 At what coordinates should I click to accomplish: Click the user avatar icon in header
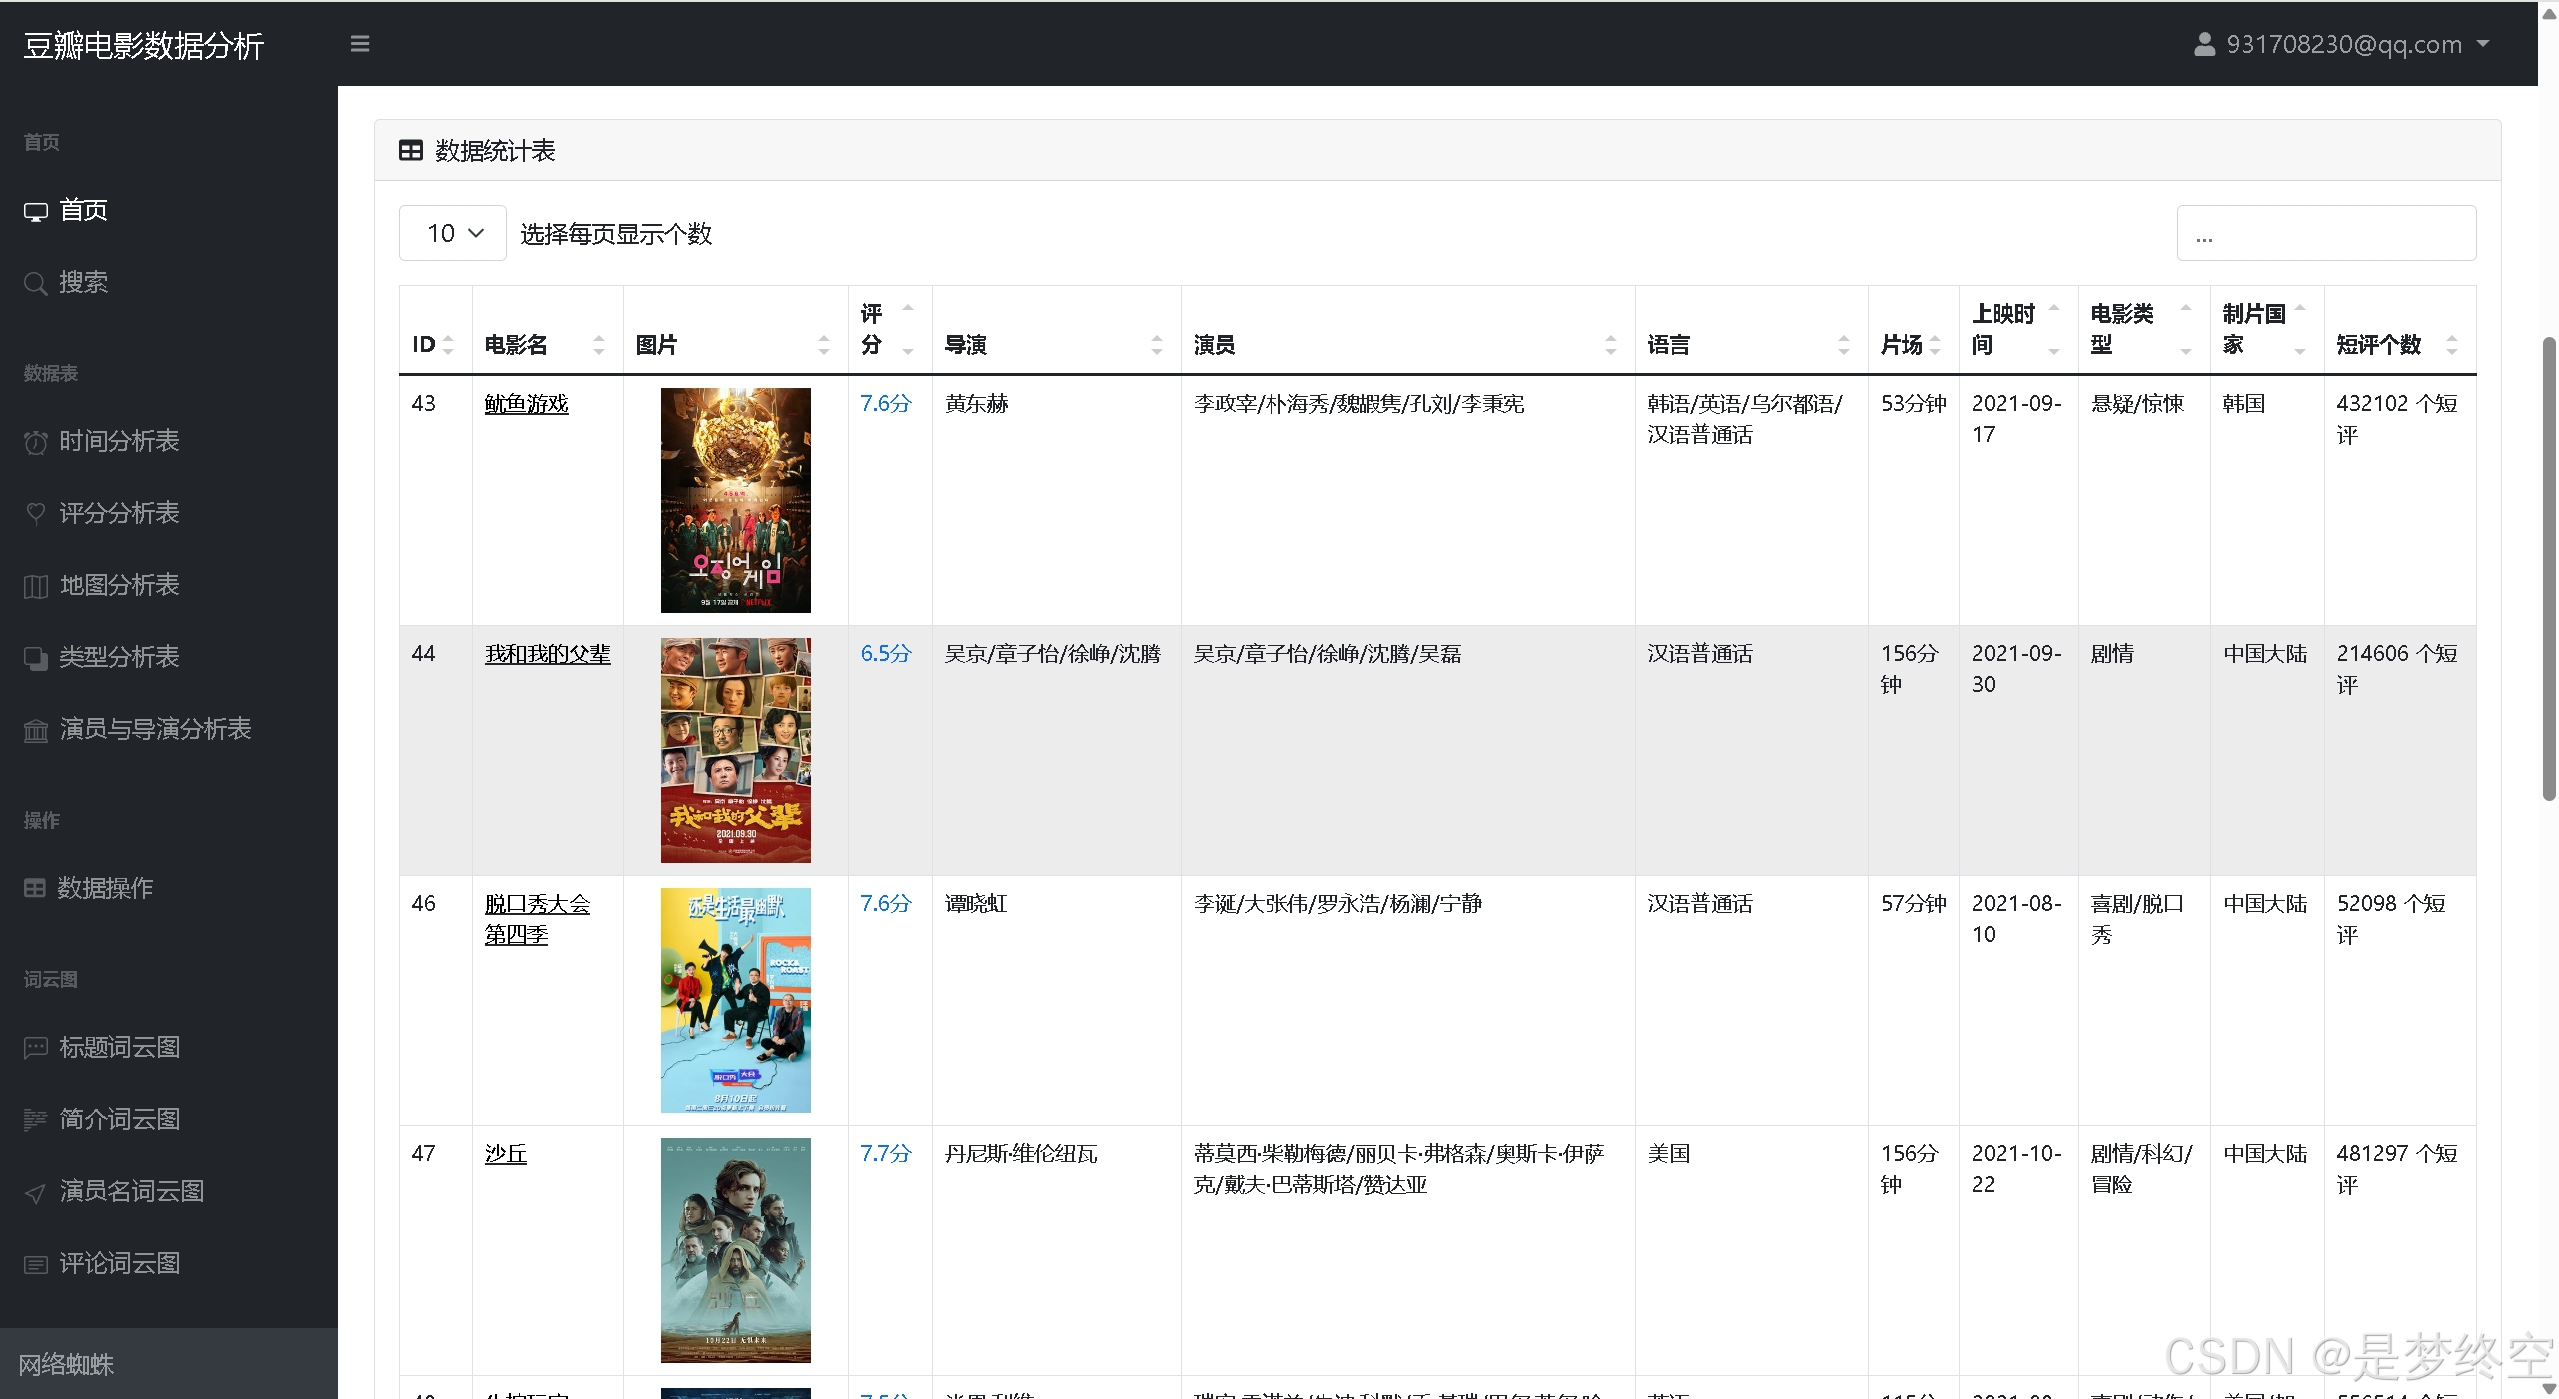[x=2204, y=44]
